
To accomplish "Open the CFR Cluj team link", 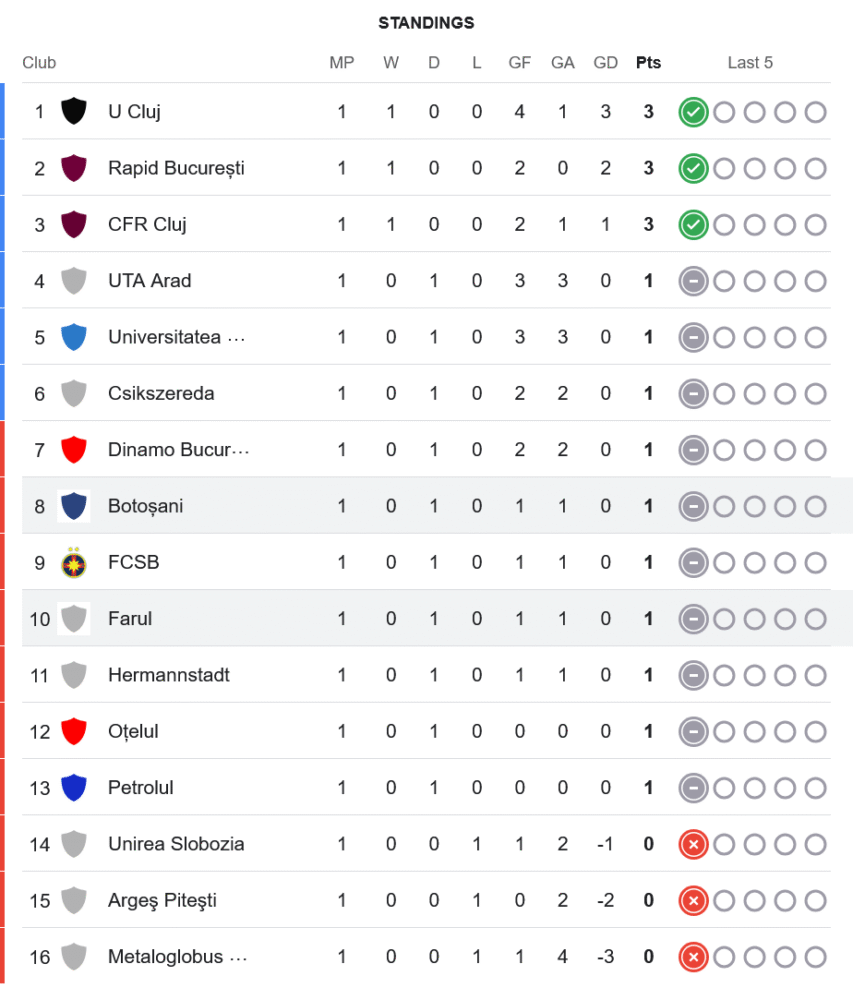I will 147,224.
